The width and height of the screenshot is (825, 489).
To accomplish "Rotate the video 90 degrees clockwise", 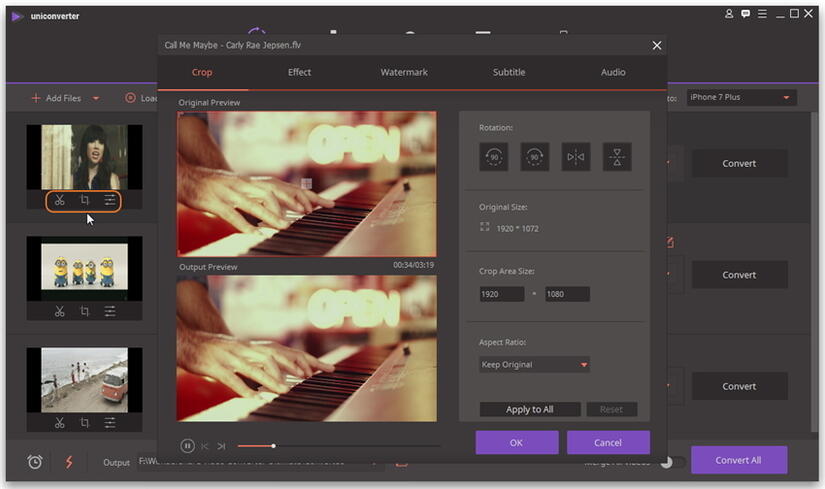I will [535, 157].
